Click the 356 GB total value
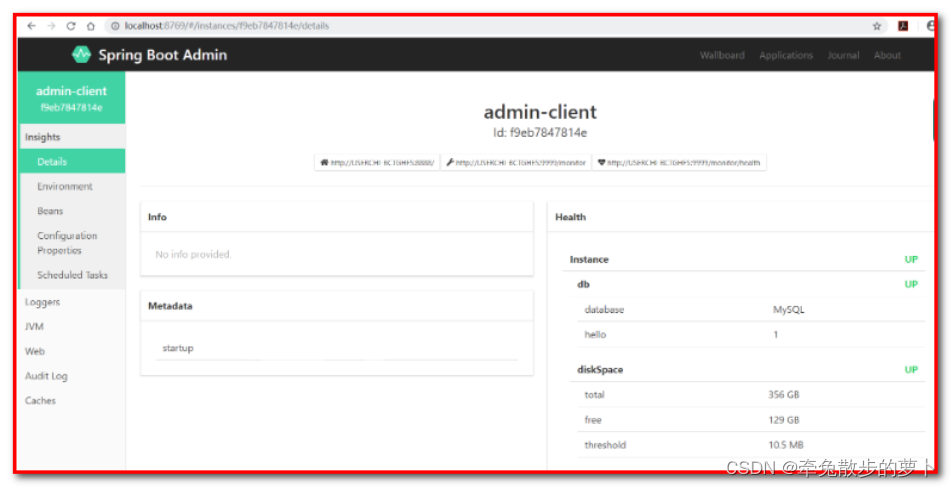The height and width of the screenshot is (488, 951). 784,395
